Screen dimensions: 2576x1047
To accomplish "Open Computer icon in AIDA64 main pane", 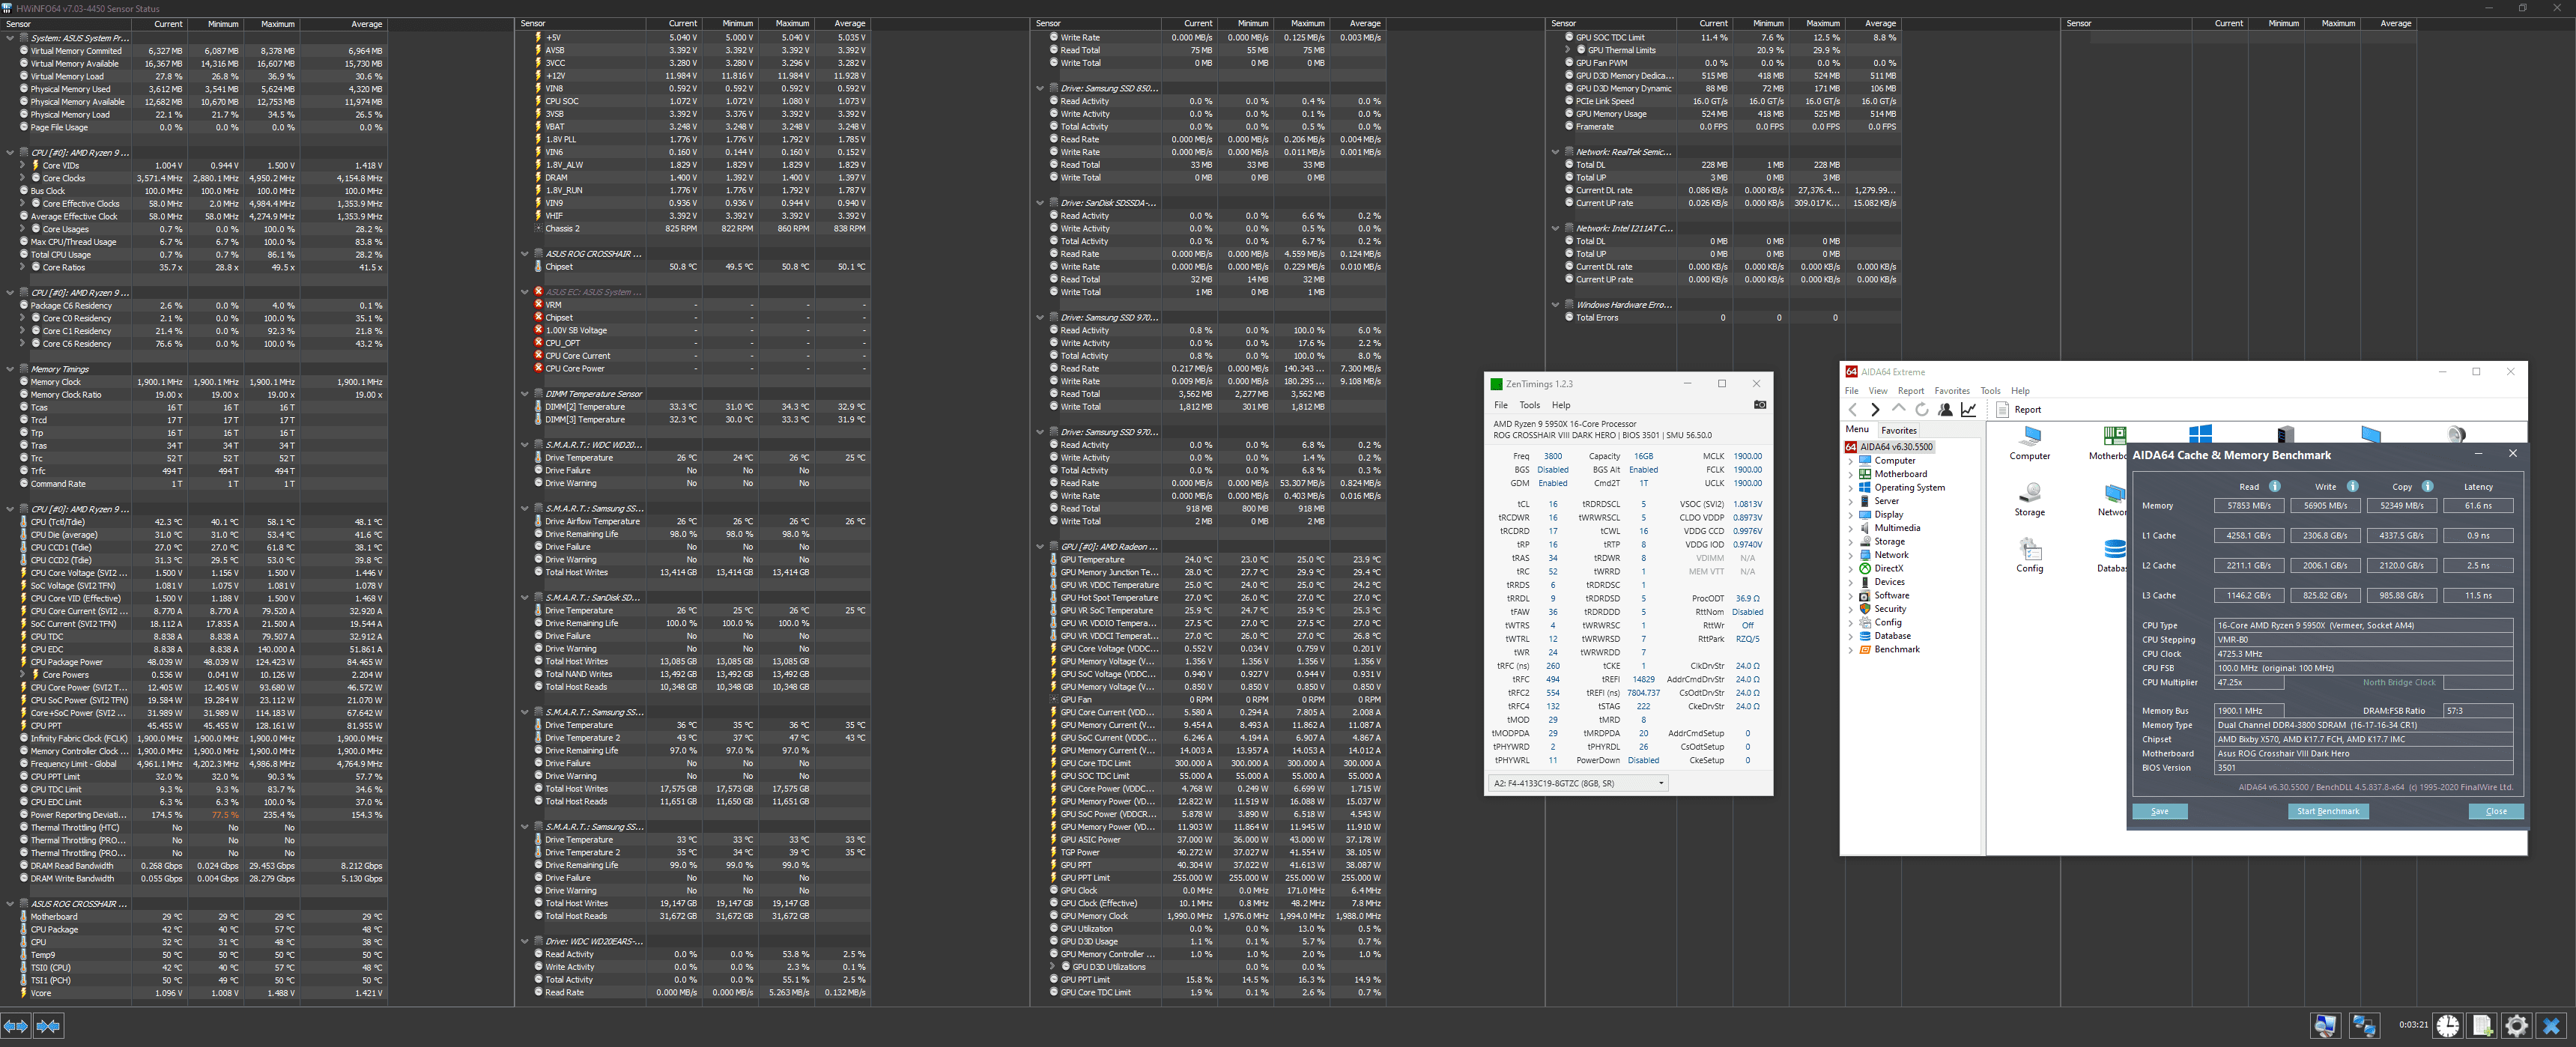I will [2029, 442].
